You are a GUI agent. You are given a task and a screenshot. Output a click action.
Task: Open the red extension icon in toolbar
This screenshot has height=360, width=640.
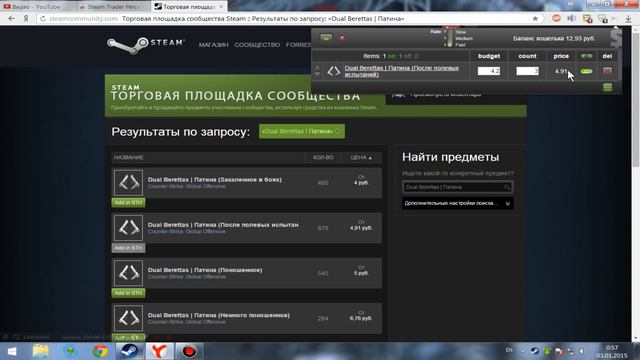(556, 19)
